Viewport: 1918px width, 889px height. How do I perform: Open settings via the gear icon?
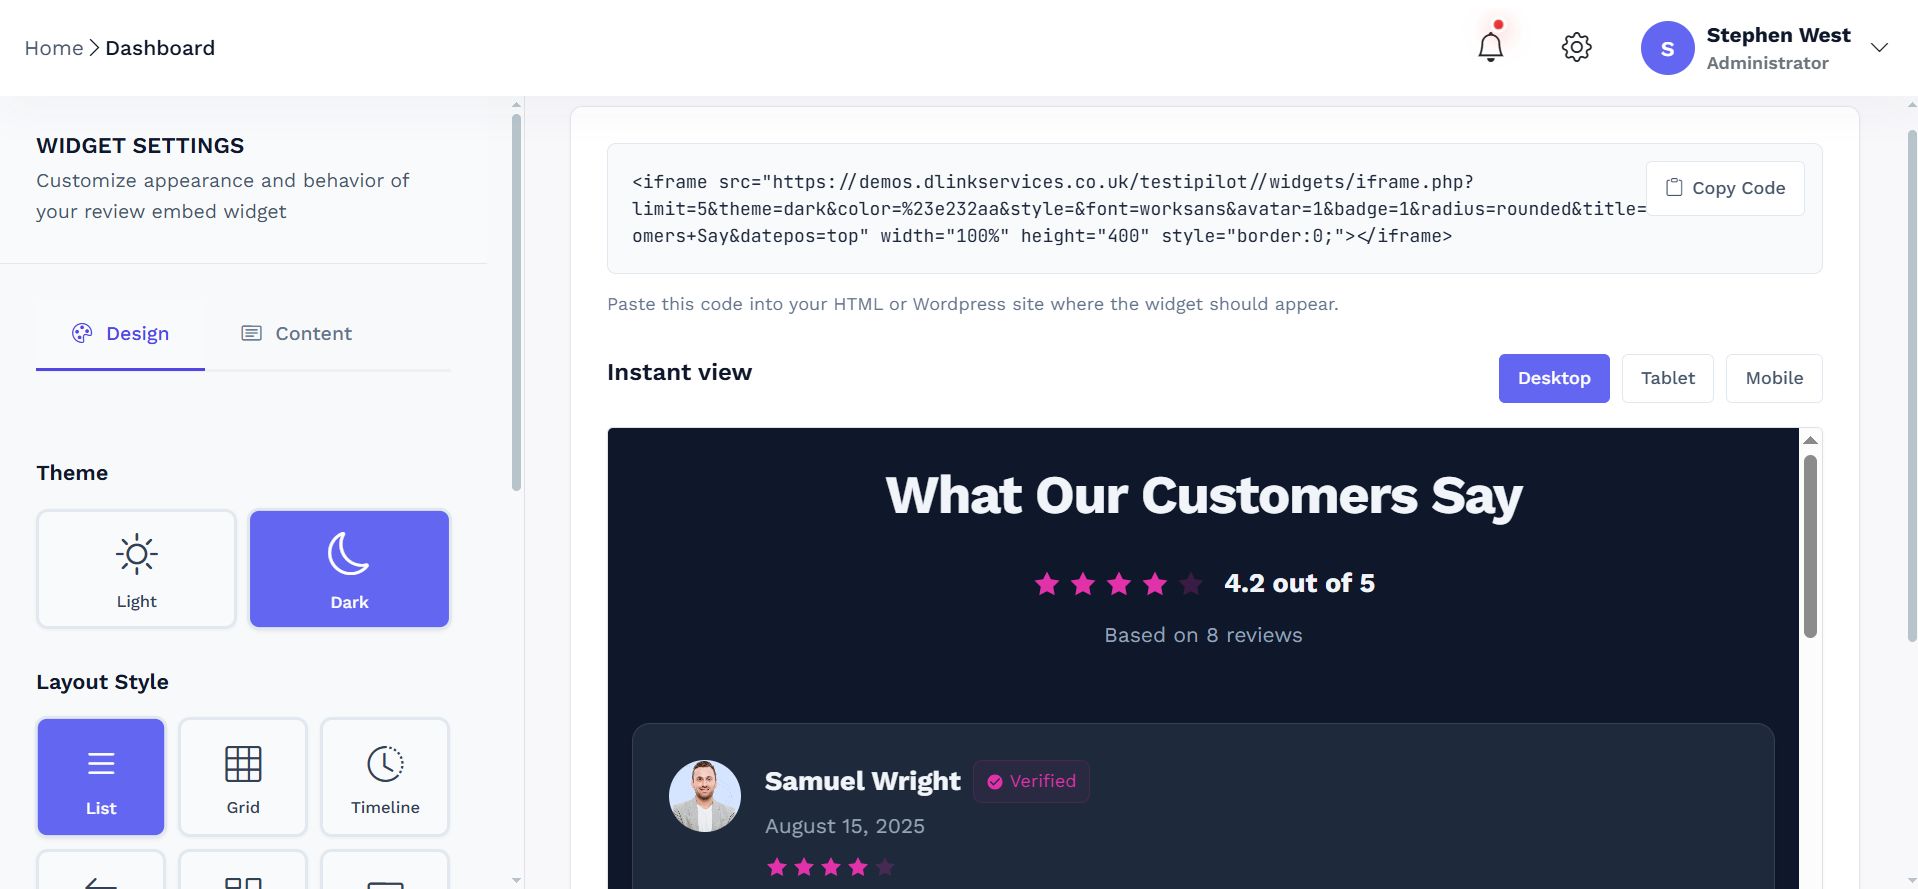pyautogui.click(x=1576, y=47)
